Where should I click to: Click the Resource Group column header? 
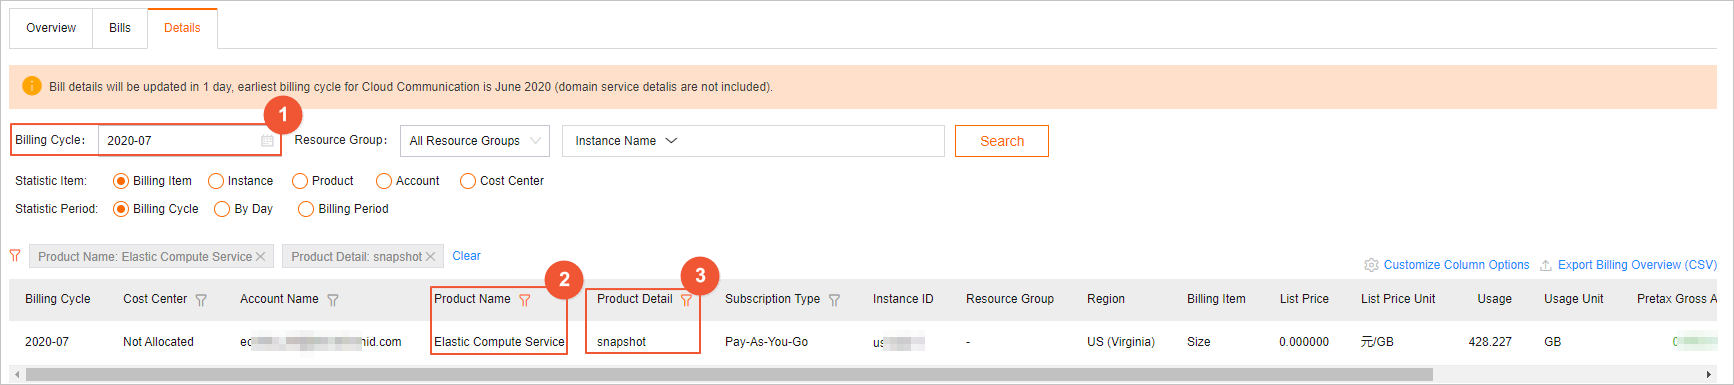click(1010, 299)
